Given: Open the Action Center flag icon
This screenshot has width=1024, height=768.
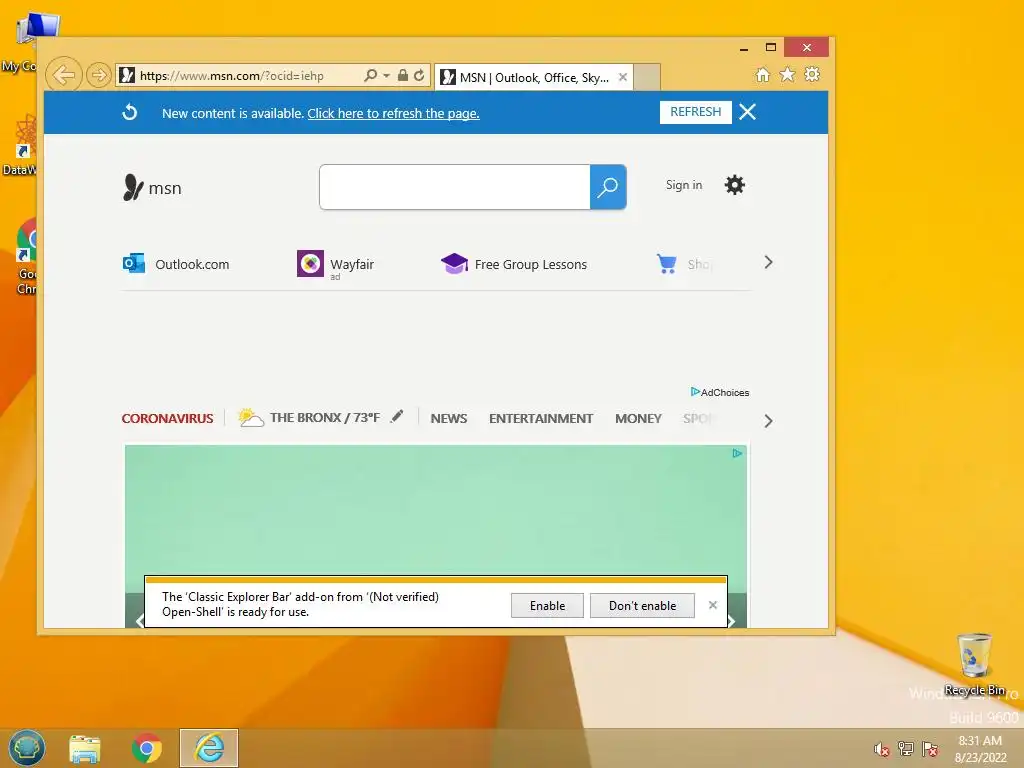Looking at the screenshot, I should 930,748.
